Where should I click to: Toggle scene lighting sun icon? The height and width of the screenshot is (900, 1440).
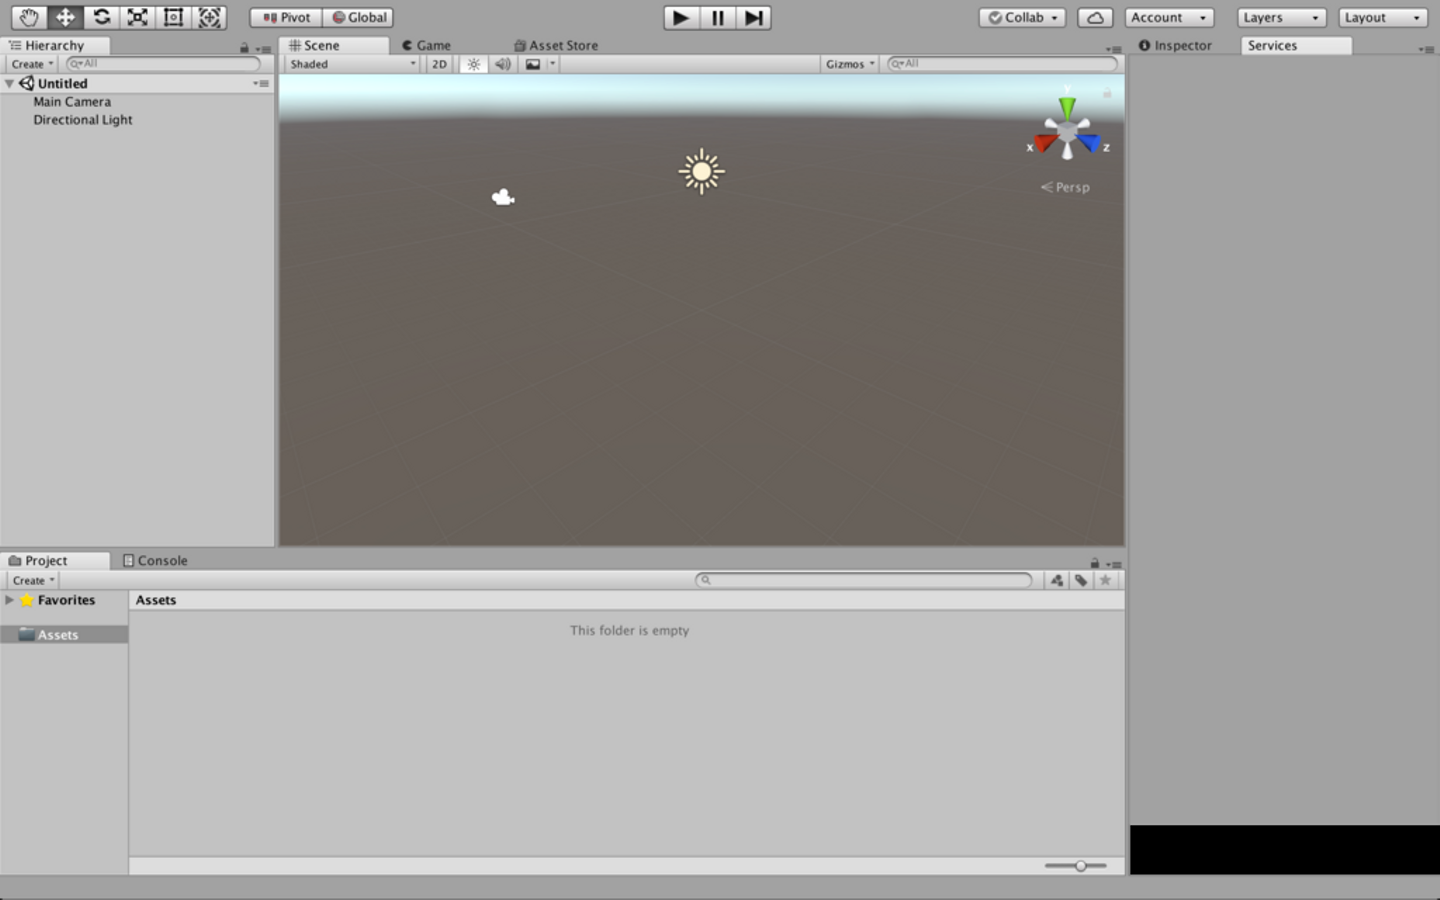pyautogui.click(x=474, y=64)
